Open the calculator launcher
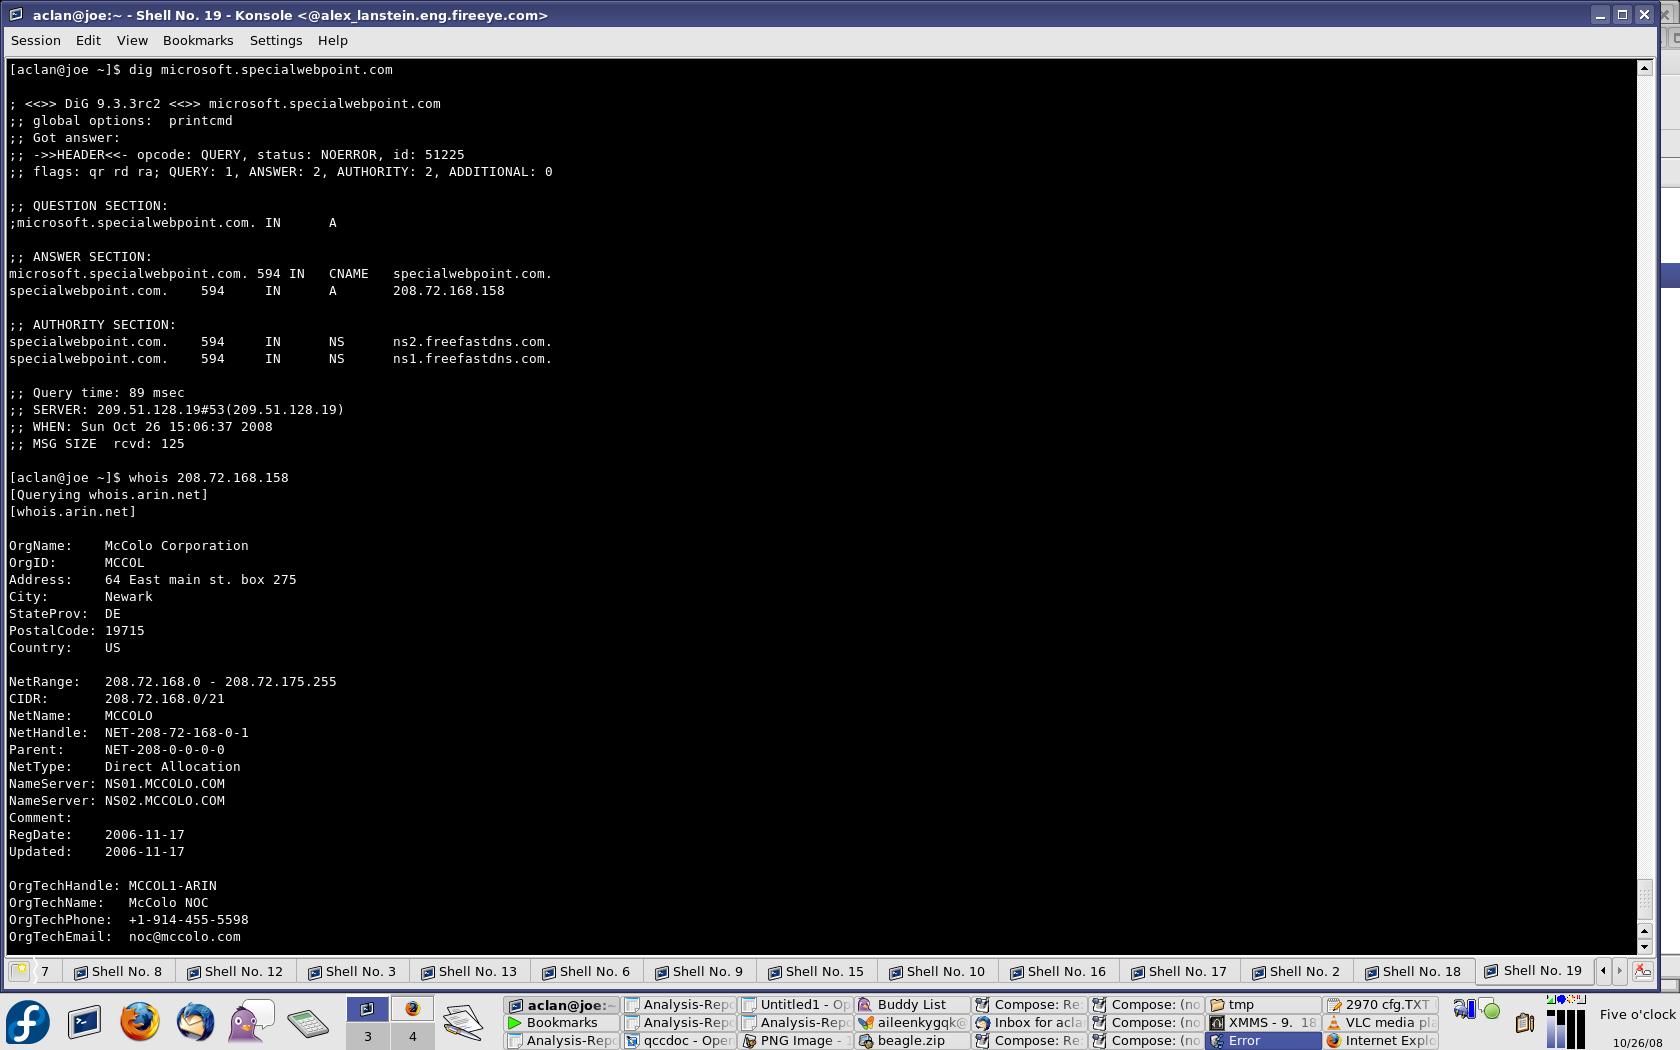This screenshot has height=1050, width=1680. (308, 1022)
